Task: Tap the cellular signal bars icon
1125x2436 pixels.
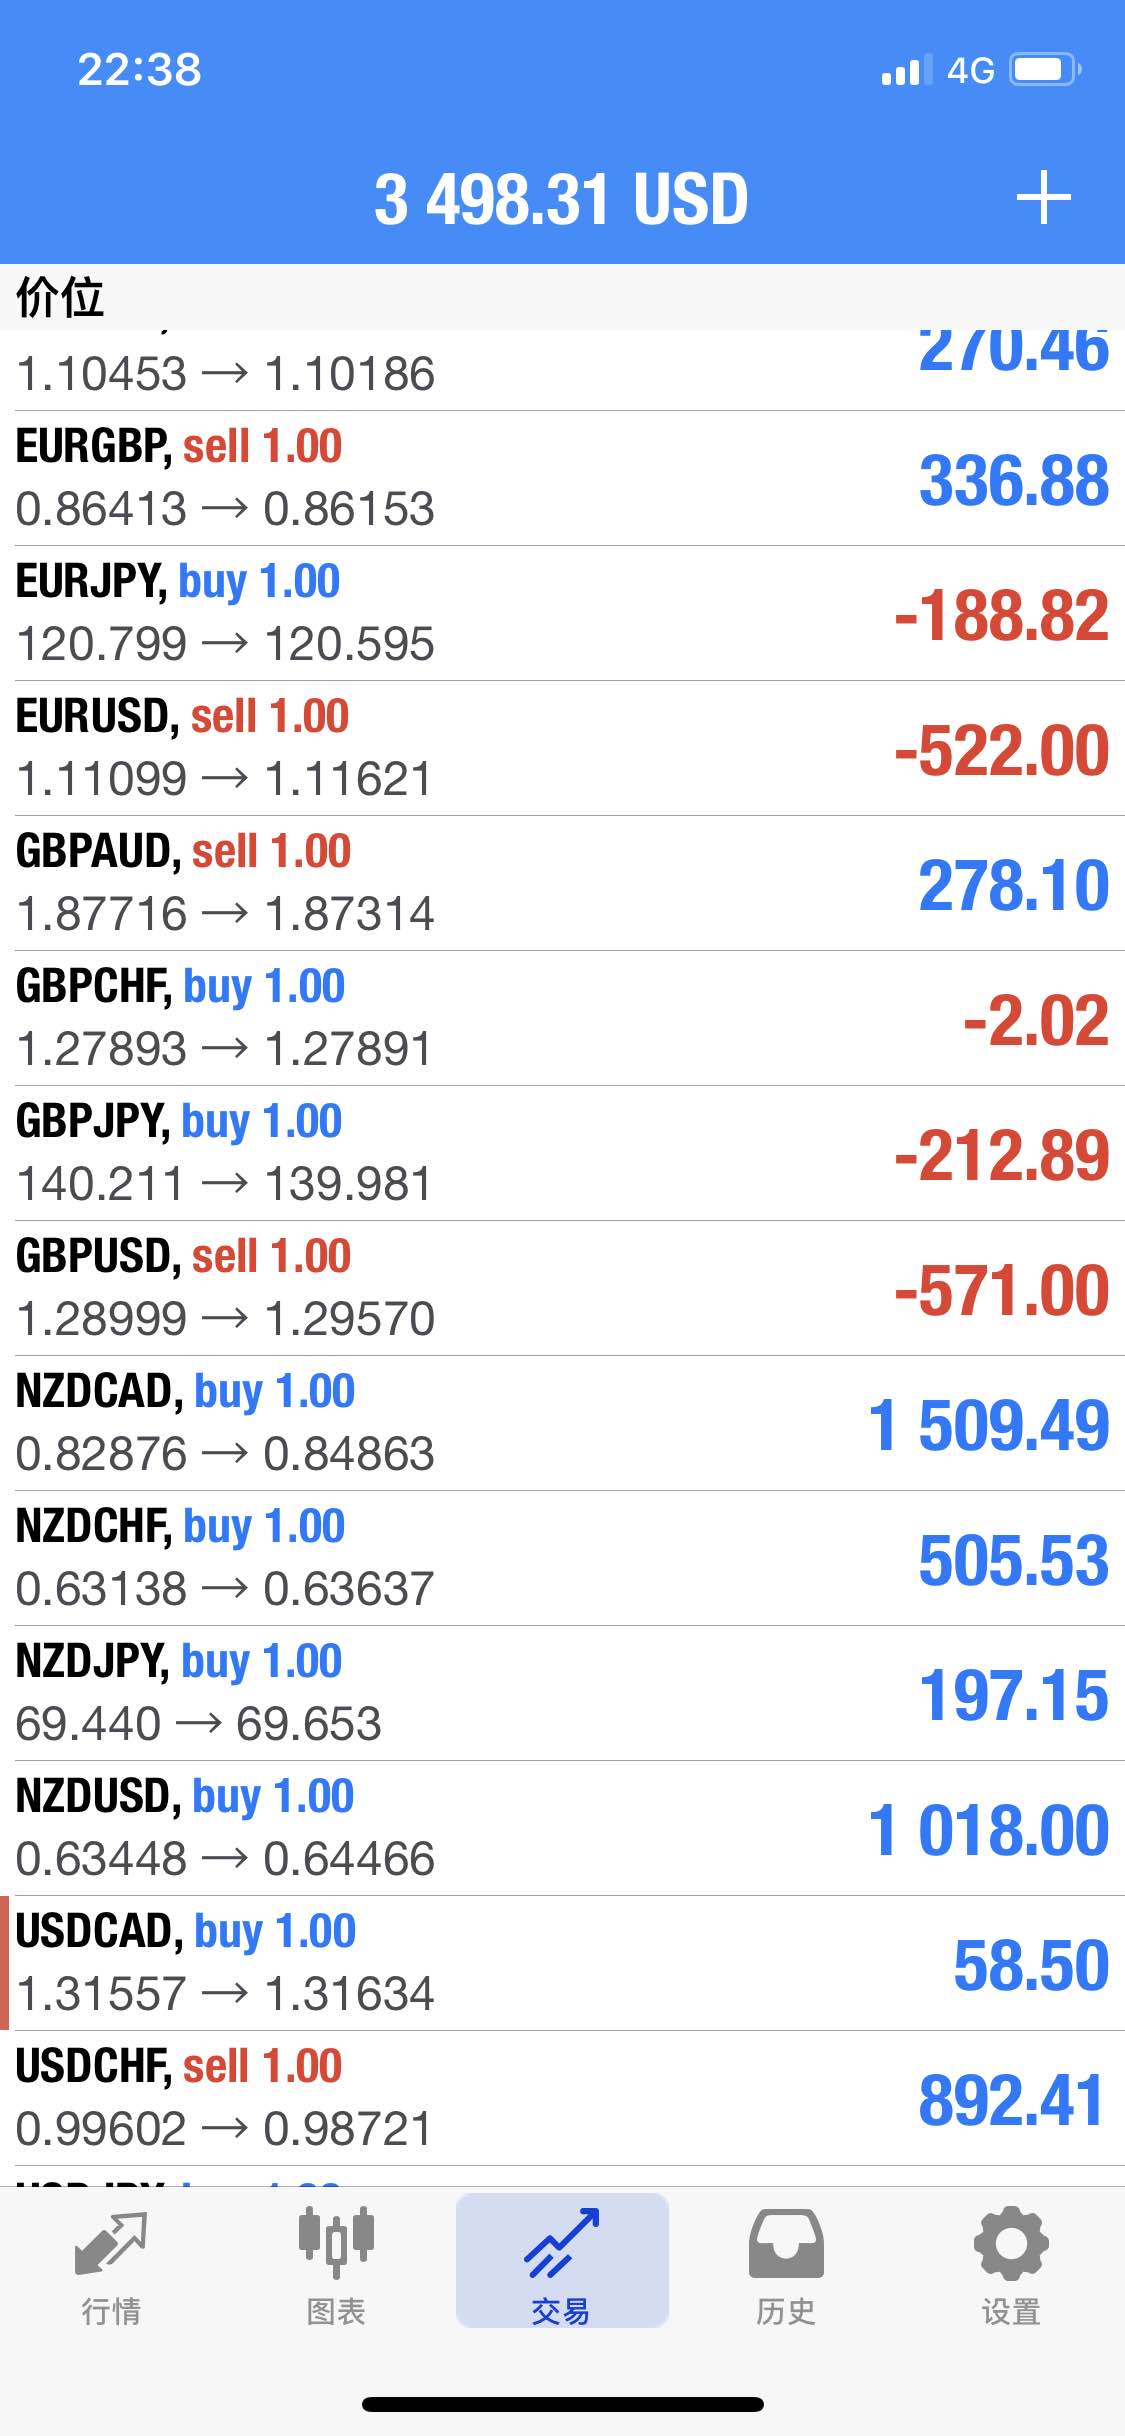Action: [906, 70]
